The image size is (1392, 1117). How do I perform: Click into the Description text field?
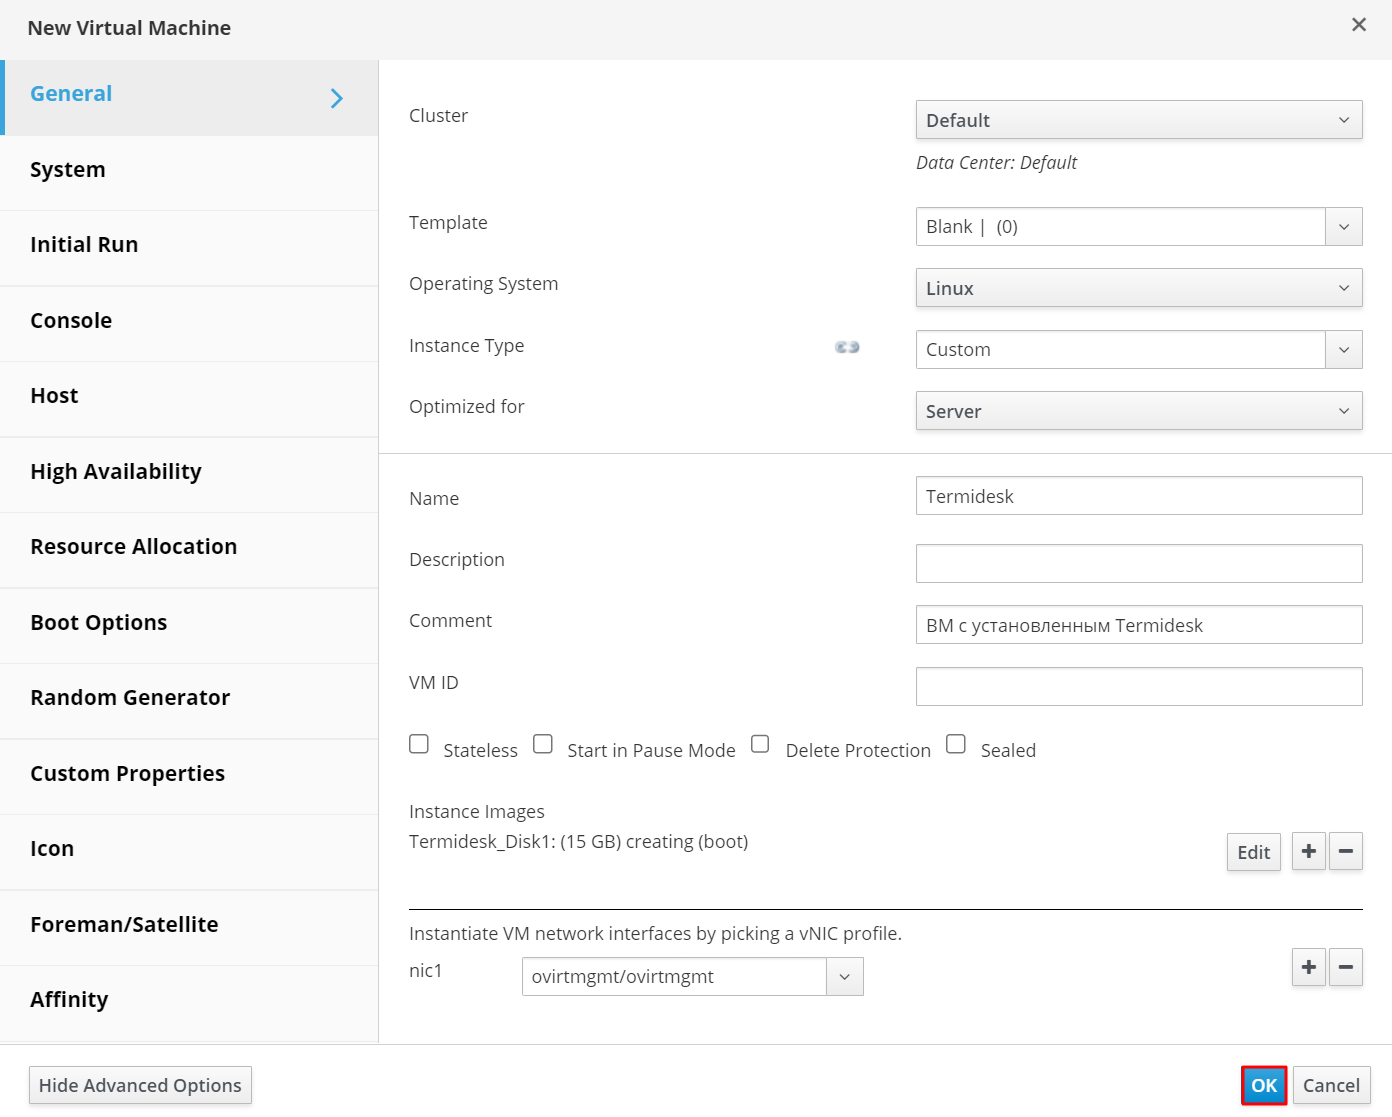1138,563
